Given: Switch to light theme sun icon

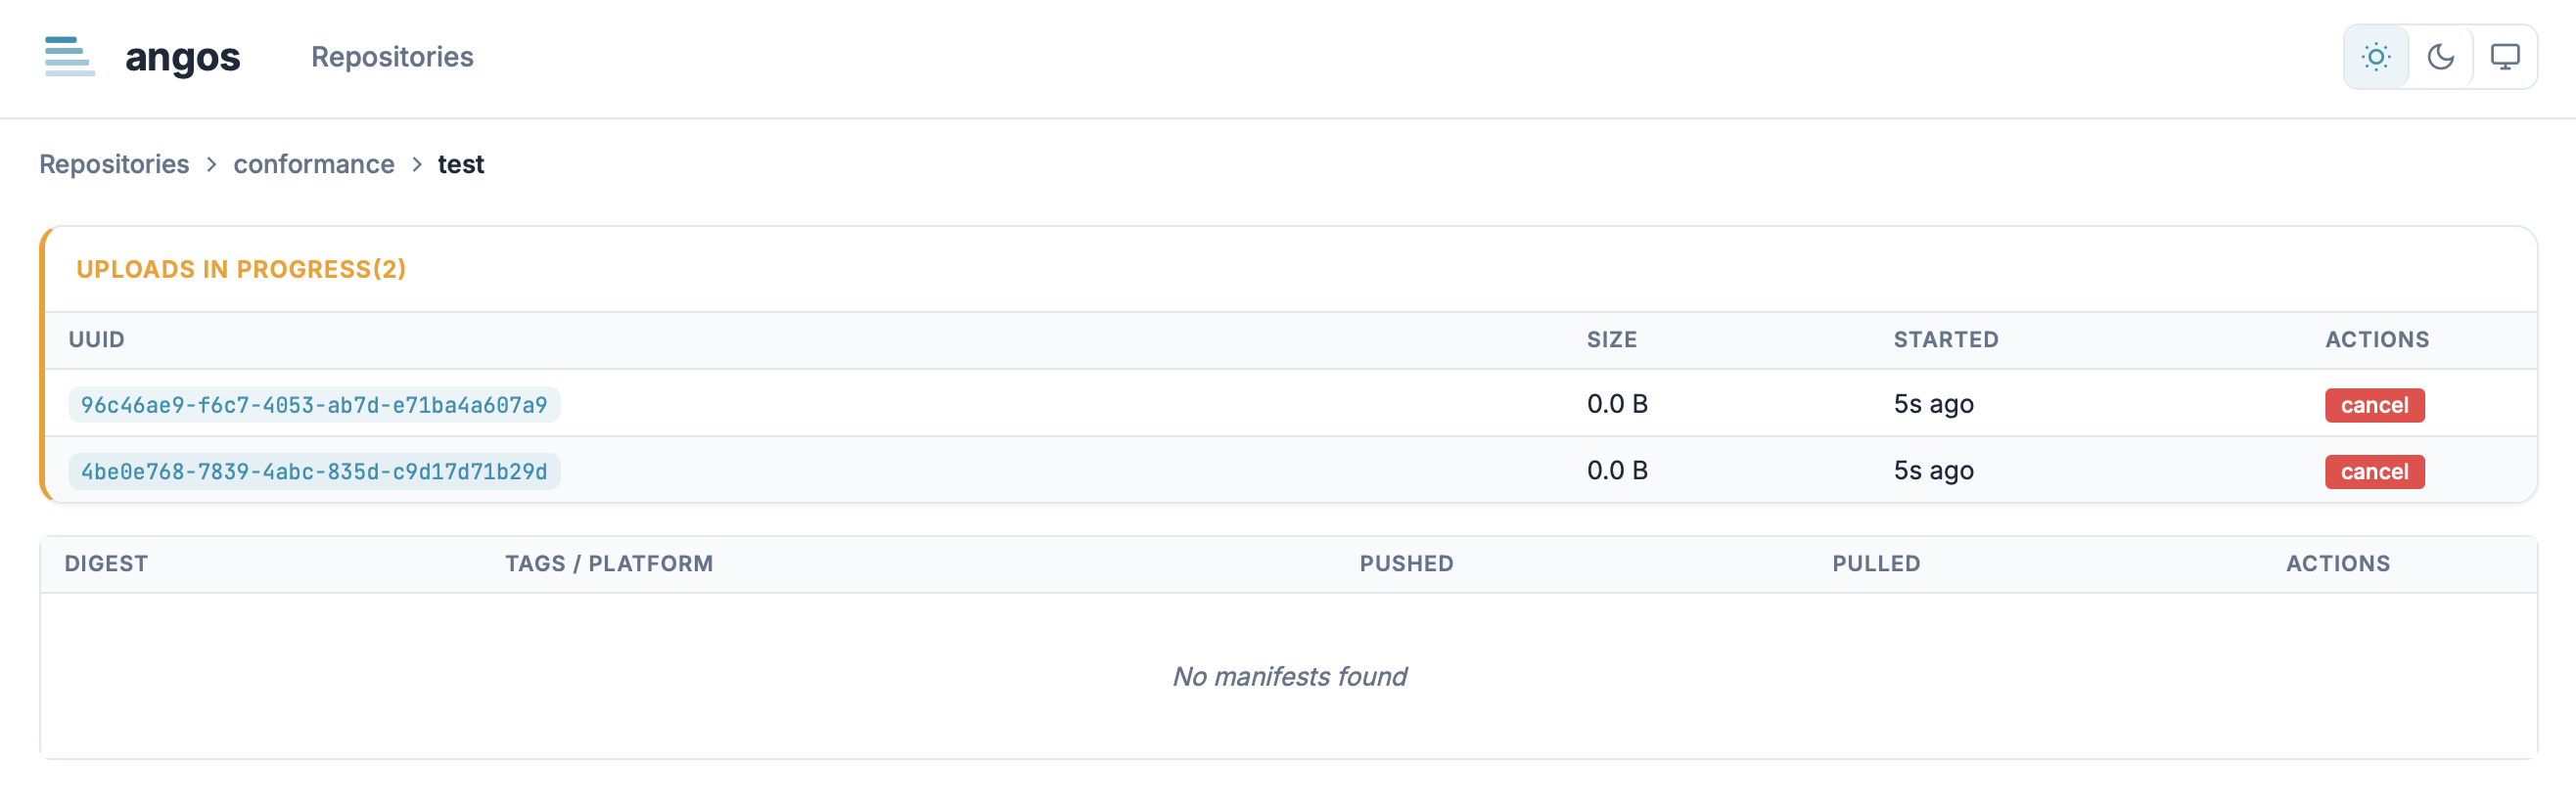Looking at the screenshot, I should click(2375, 57).
